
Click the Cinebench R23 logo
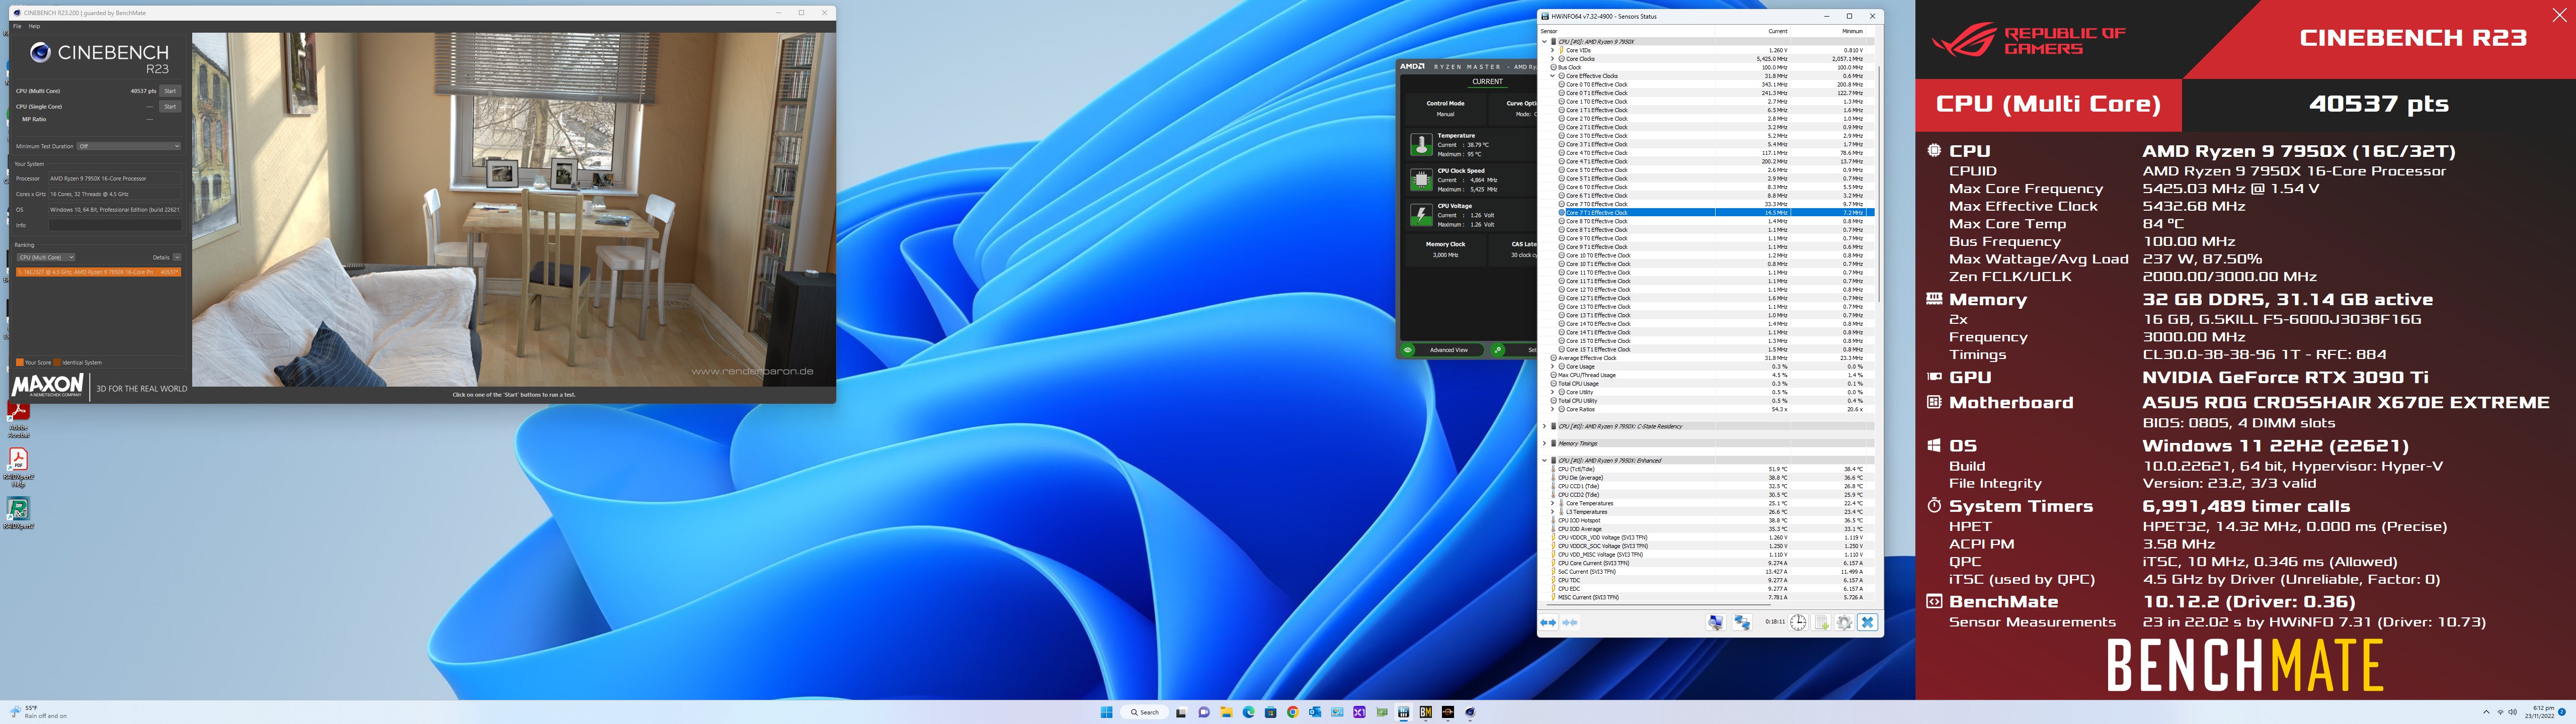pos(99,58)
